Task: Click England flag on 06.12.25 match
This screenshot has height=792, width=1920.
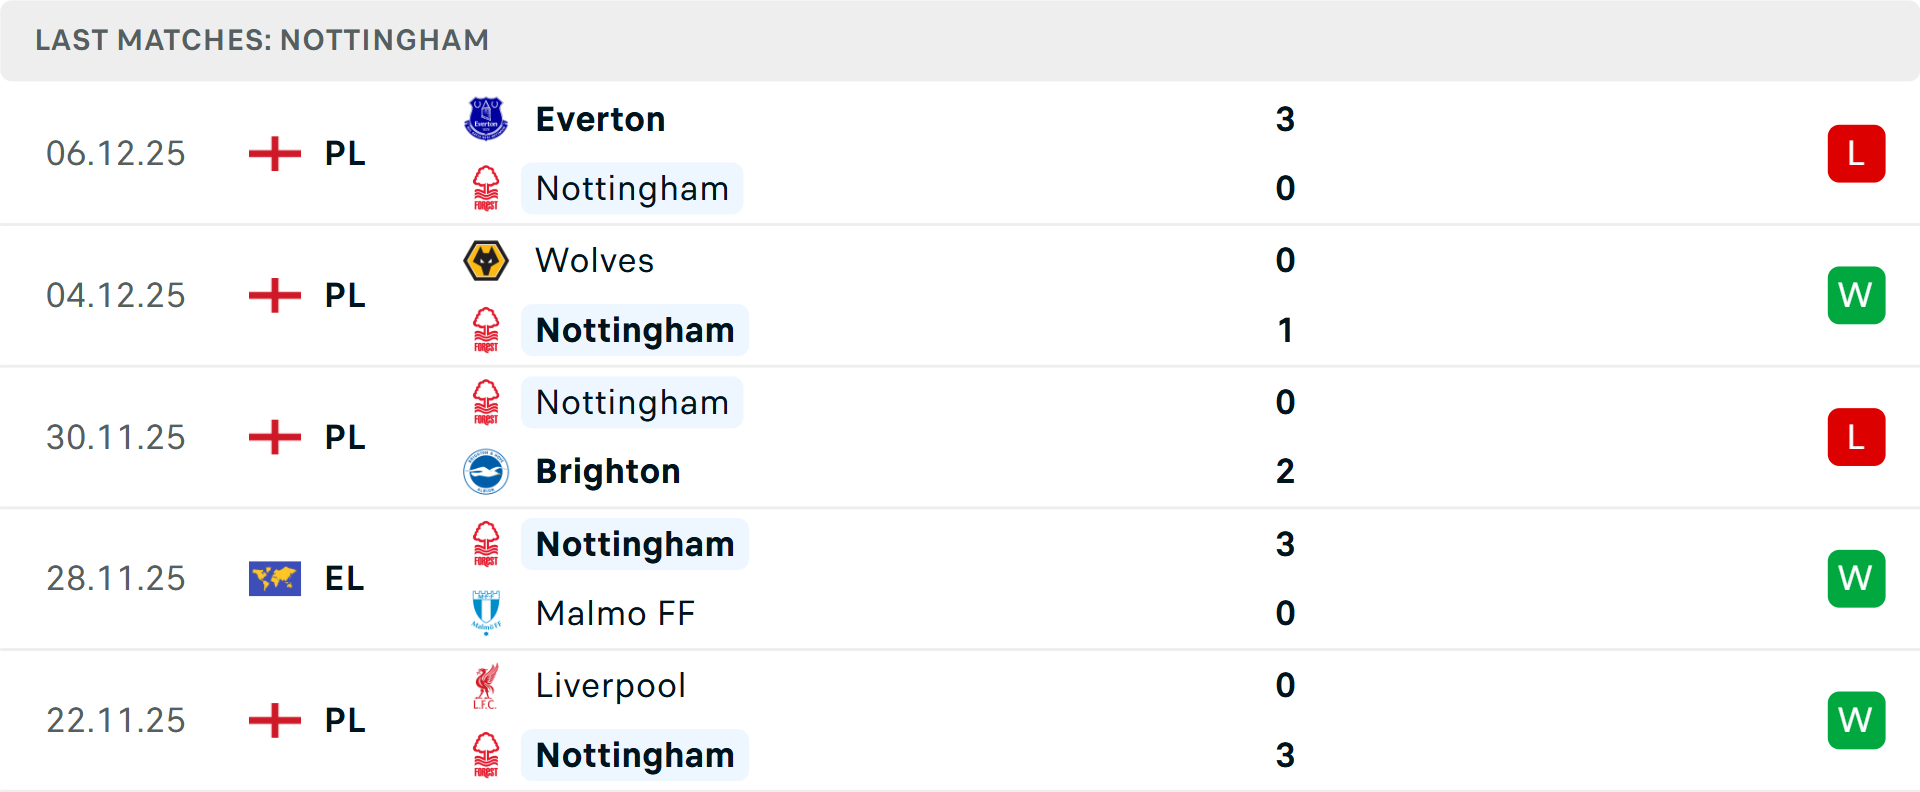Action: 275,153
